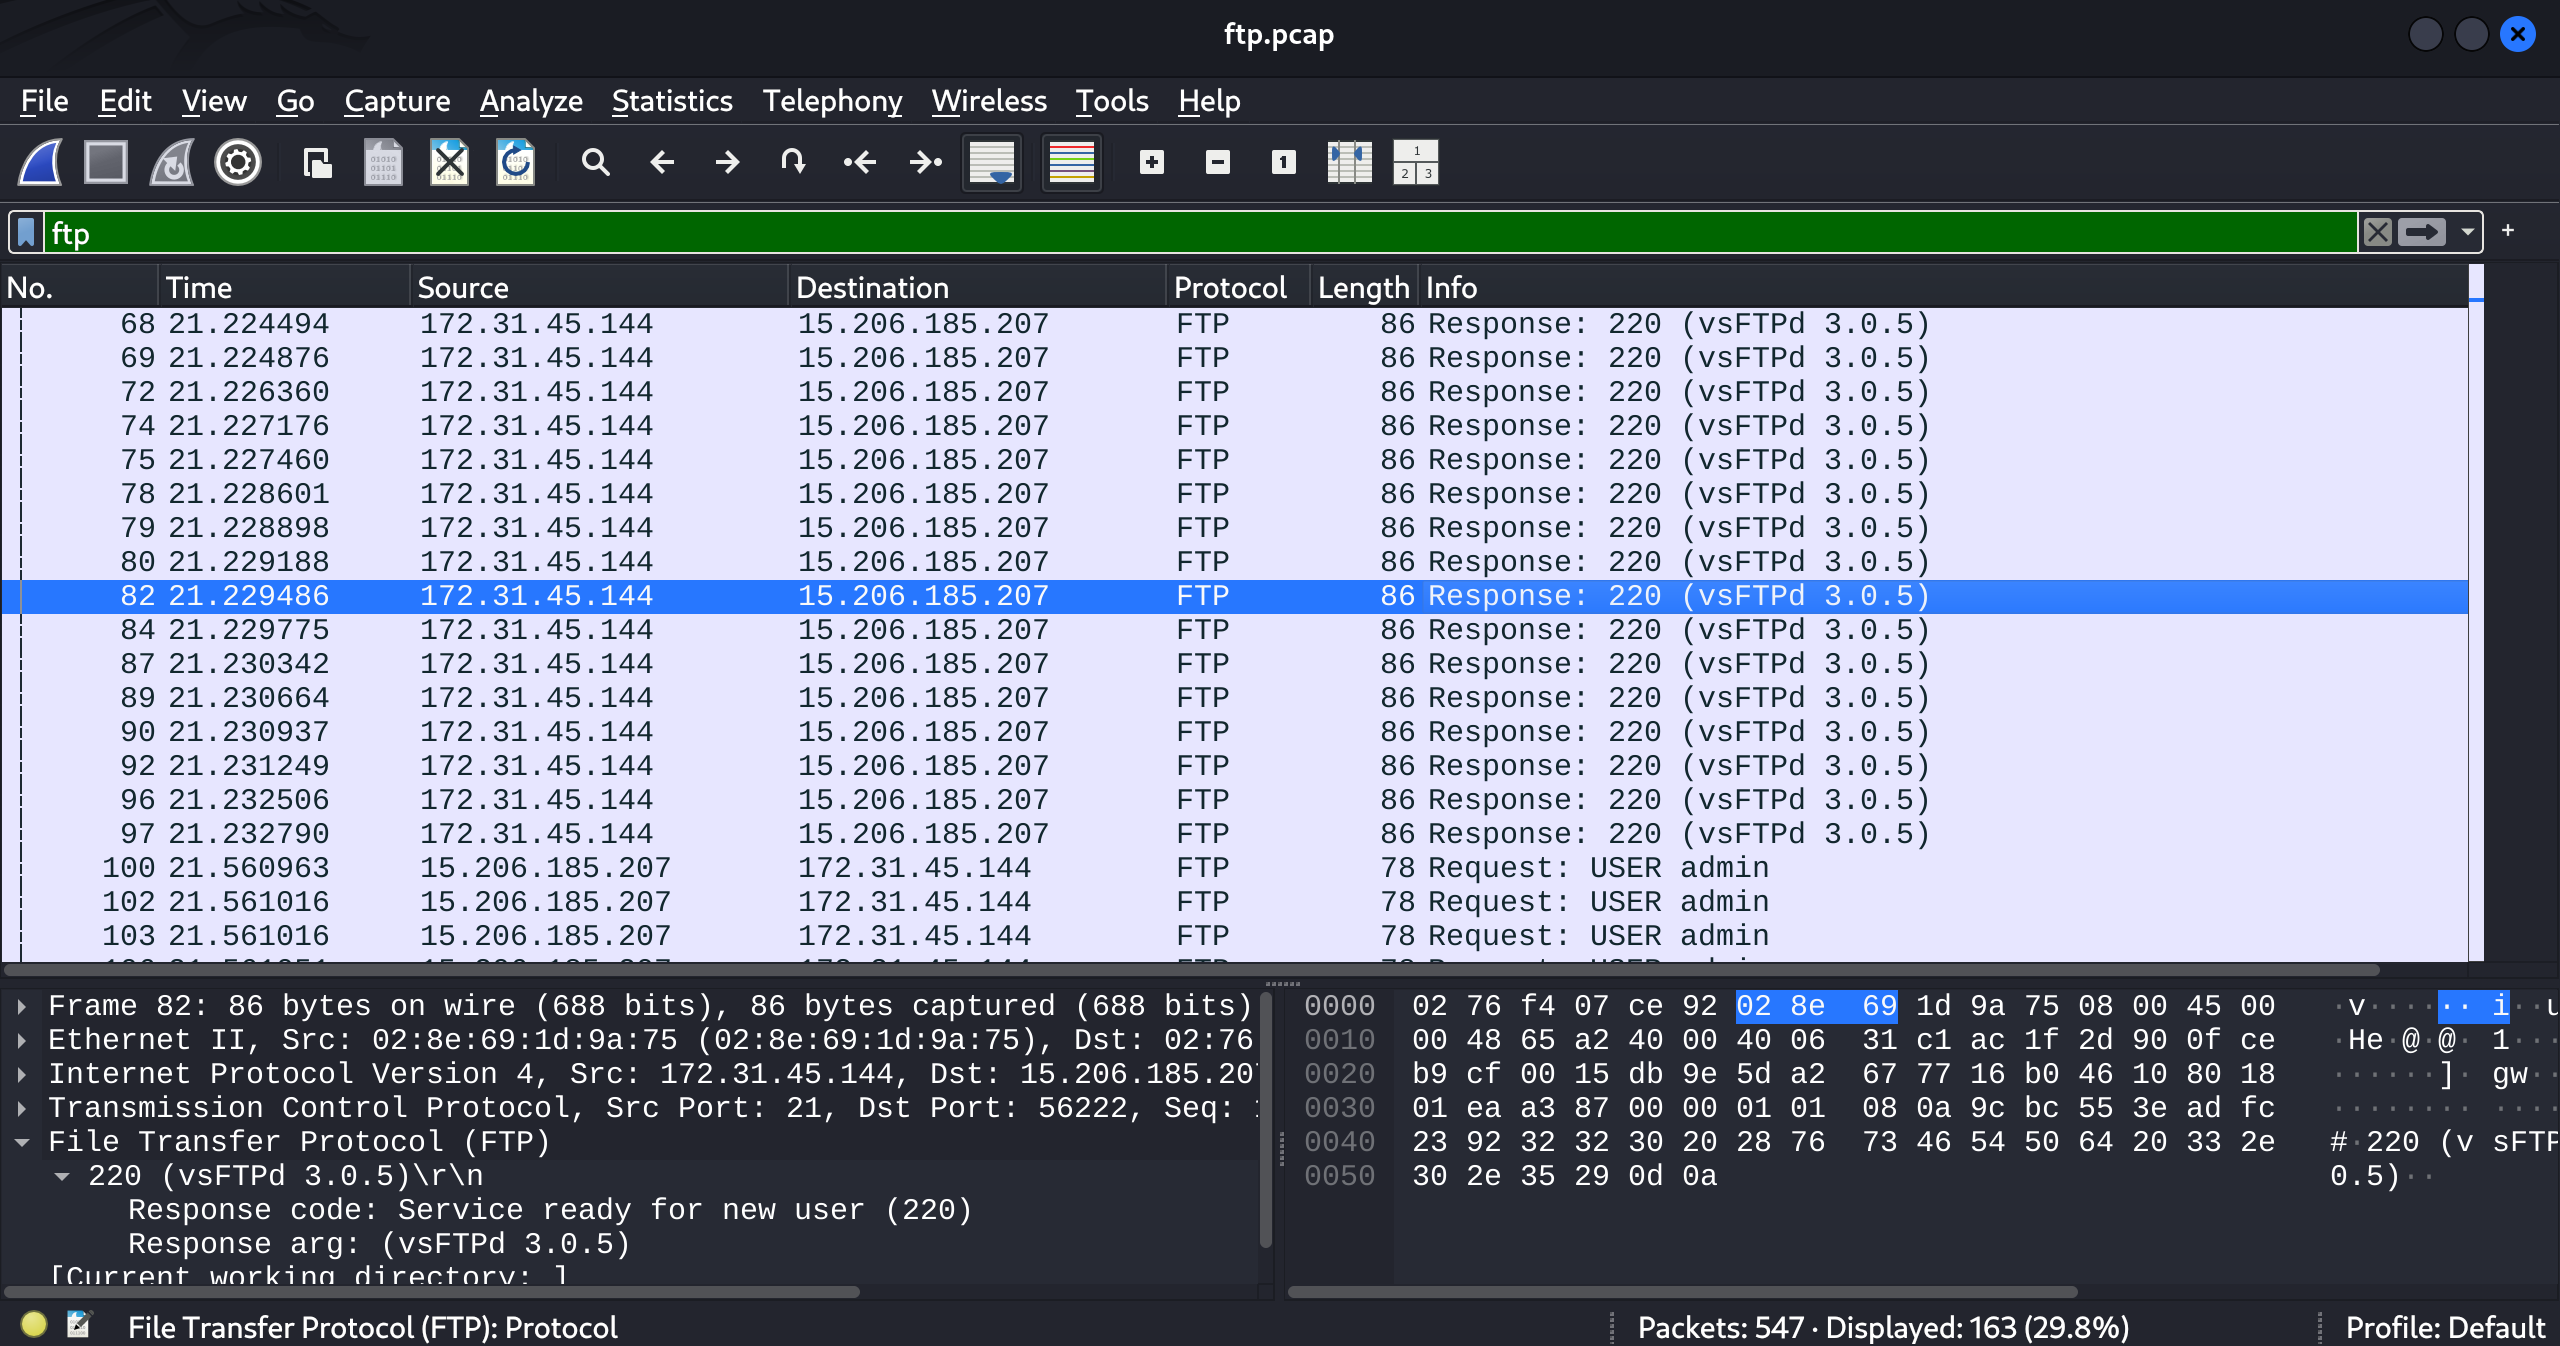Select packet 100 USER admin request

click(1234, 868)
